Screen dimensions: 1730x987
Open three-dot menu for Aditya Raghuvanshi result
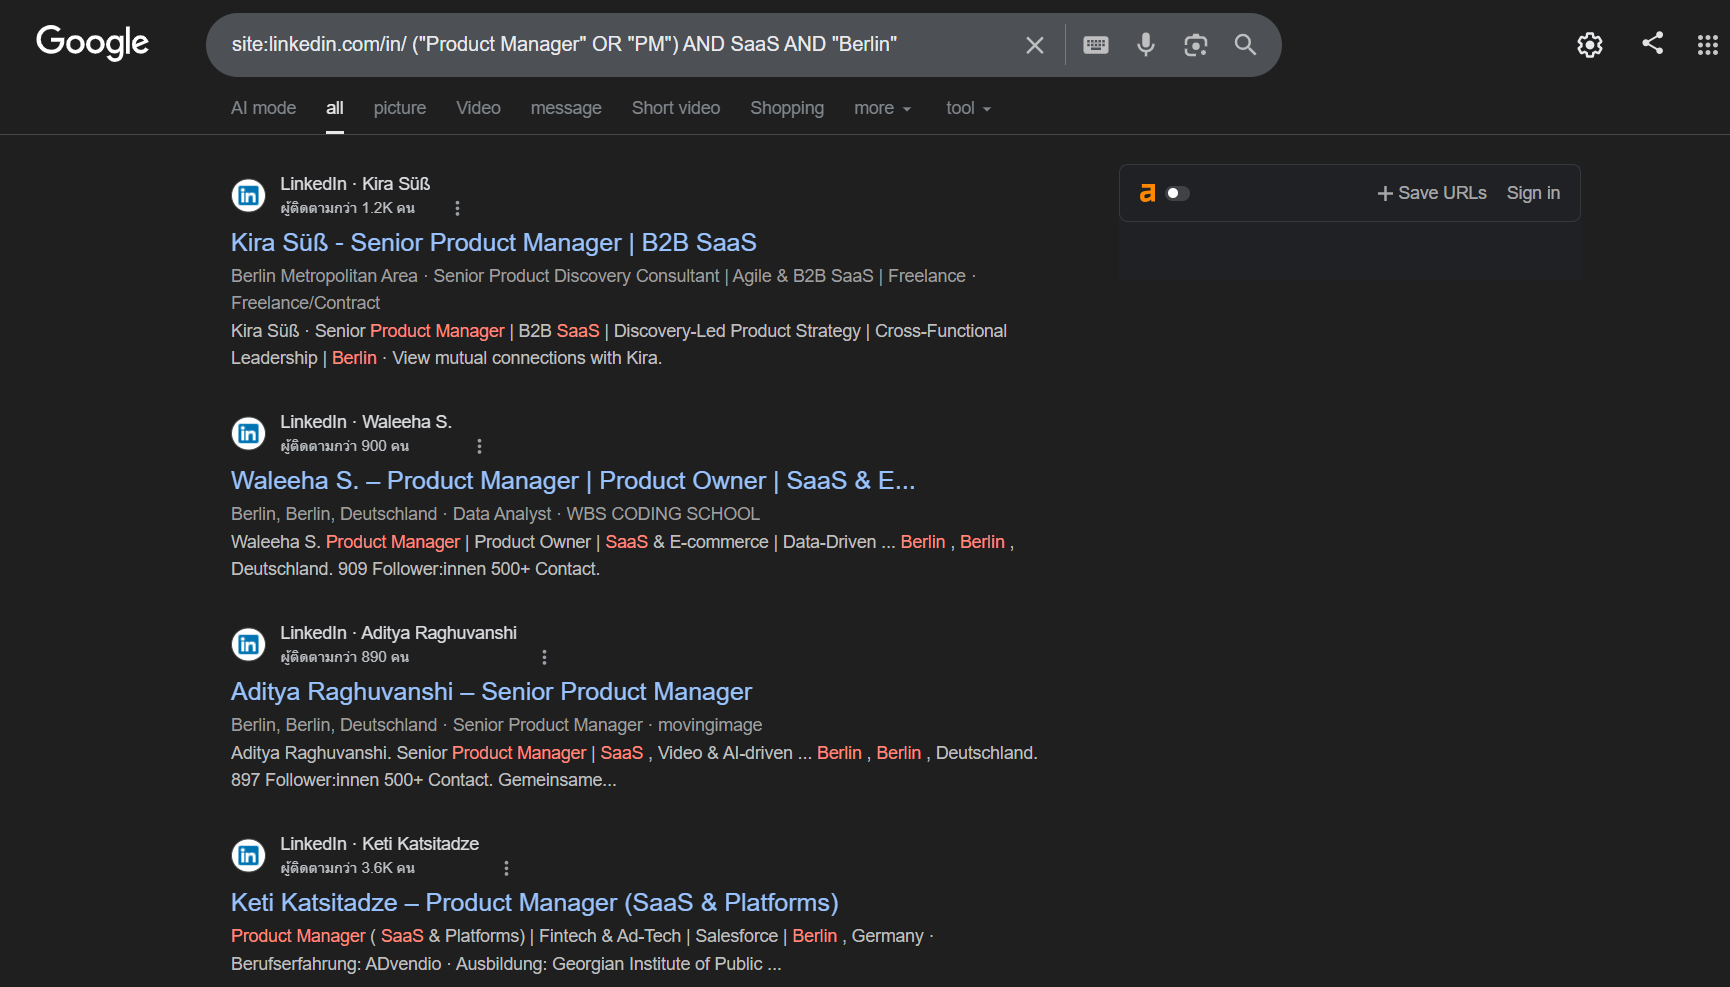coord(544,657)
